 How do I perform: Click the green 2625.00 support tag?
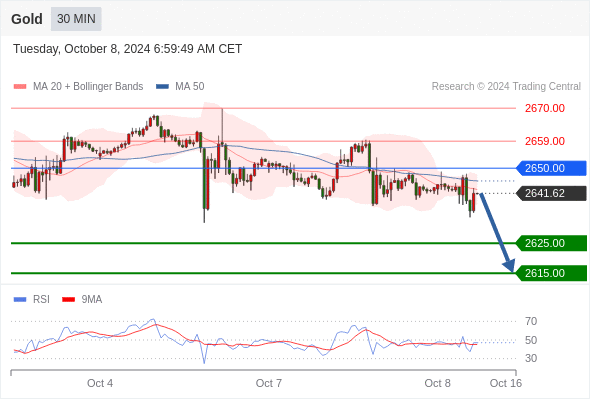point(551,243)
